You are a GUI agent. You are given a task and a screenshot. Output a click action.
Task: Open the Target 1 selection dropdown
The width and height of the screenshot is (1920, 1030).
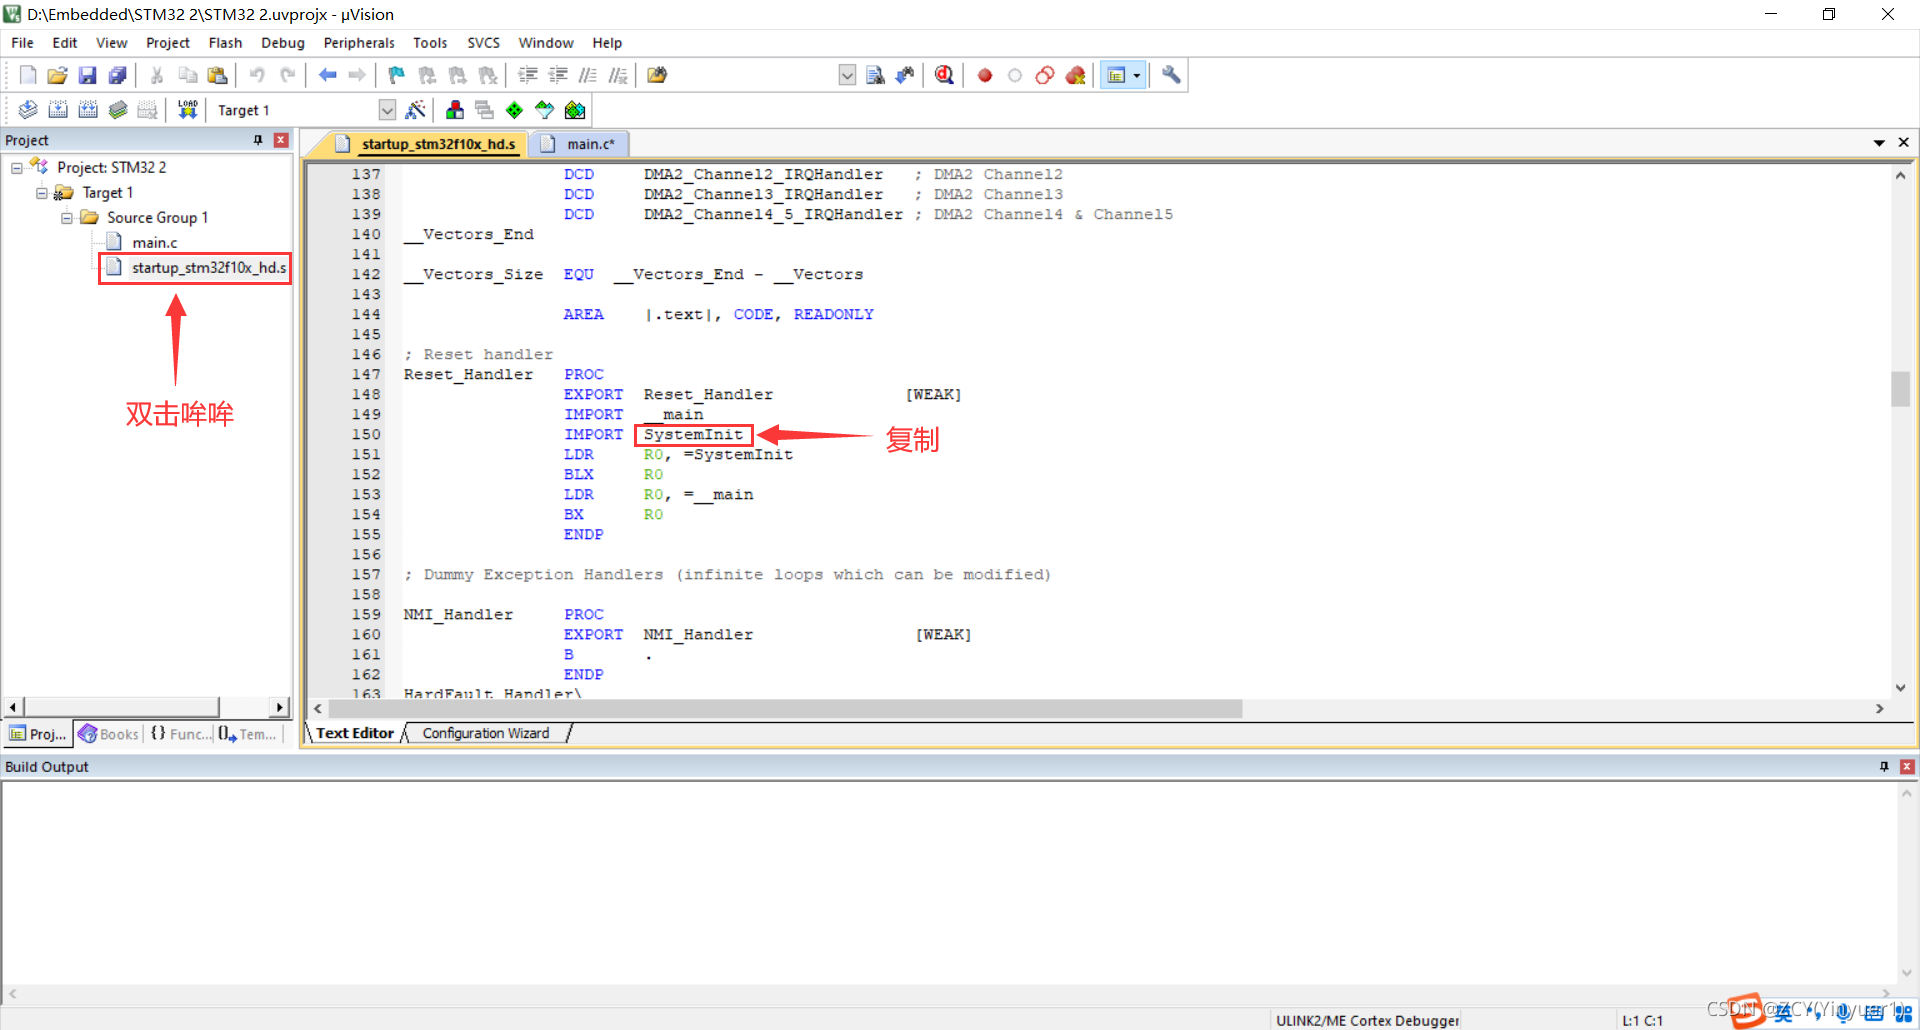click(387, 110)
